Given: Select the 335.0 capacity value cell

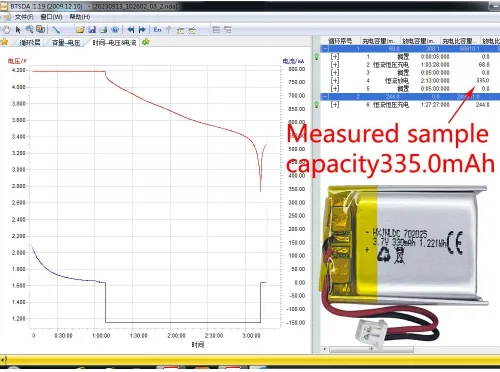Looking at the screenshot, I should tap(483, 81).
